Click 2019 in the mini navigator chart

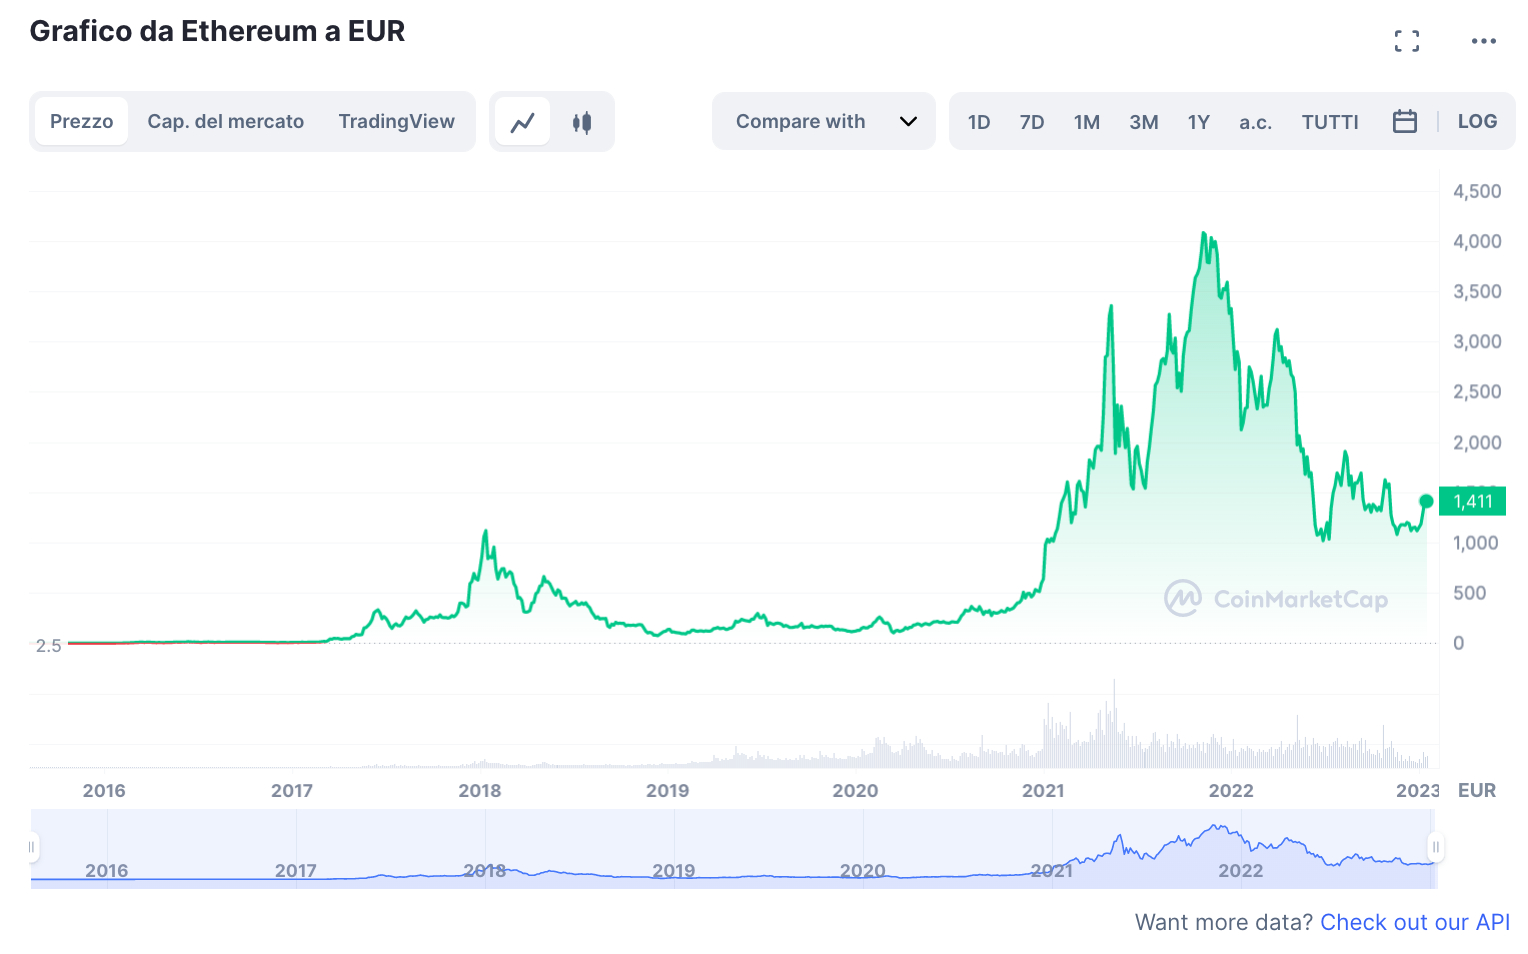click(x=674, y=870)
